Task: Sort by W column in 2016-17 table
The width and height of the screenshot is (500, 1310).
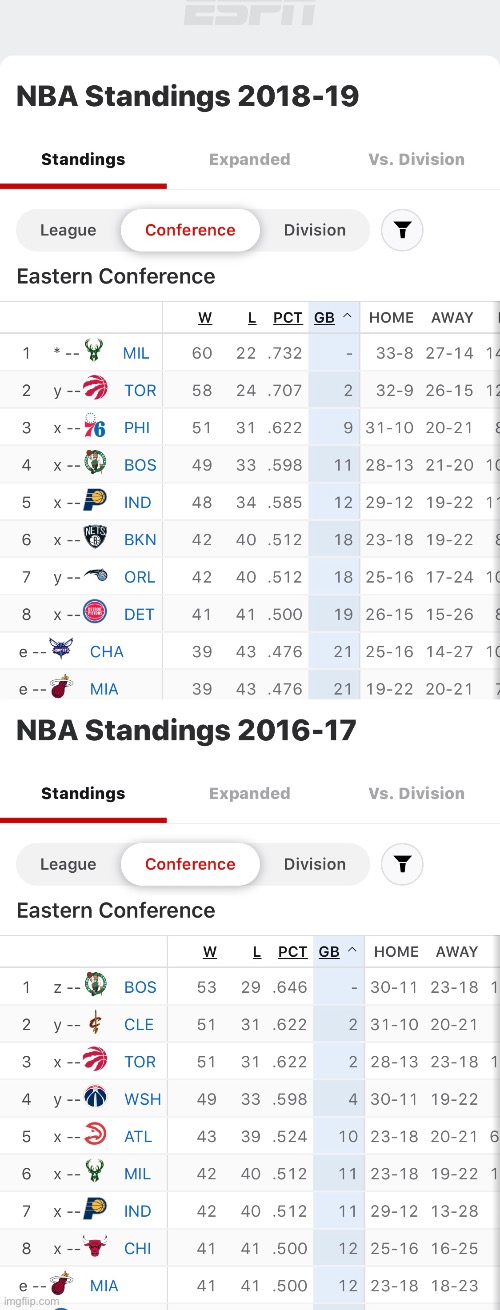Action: 210,952
